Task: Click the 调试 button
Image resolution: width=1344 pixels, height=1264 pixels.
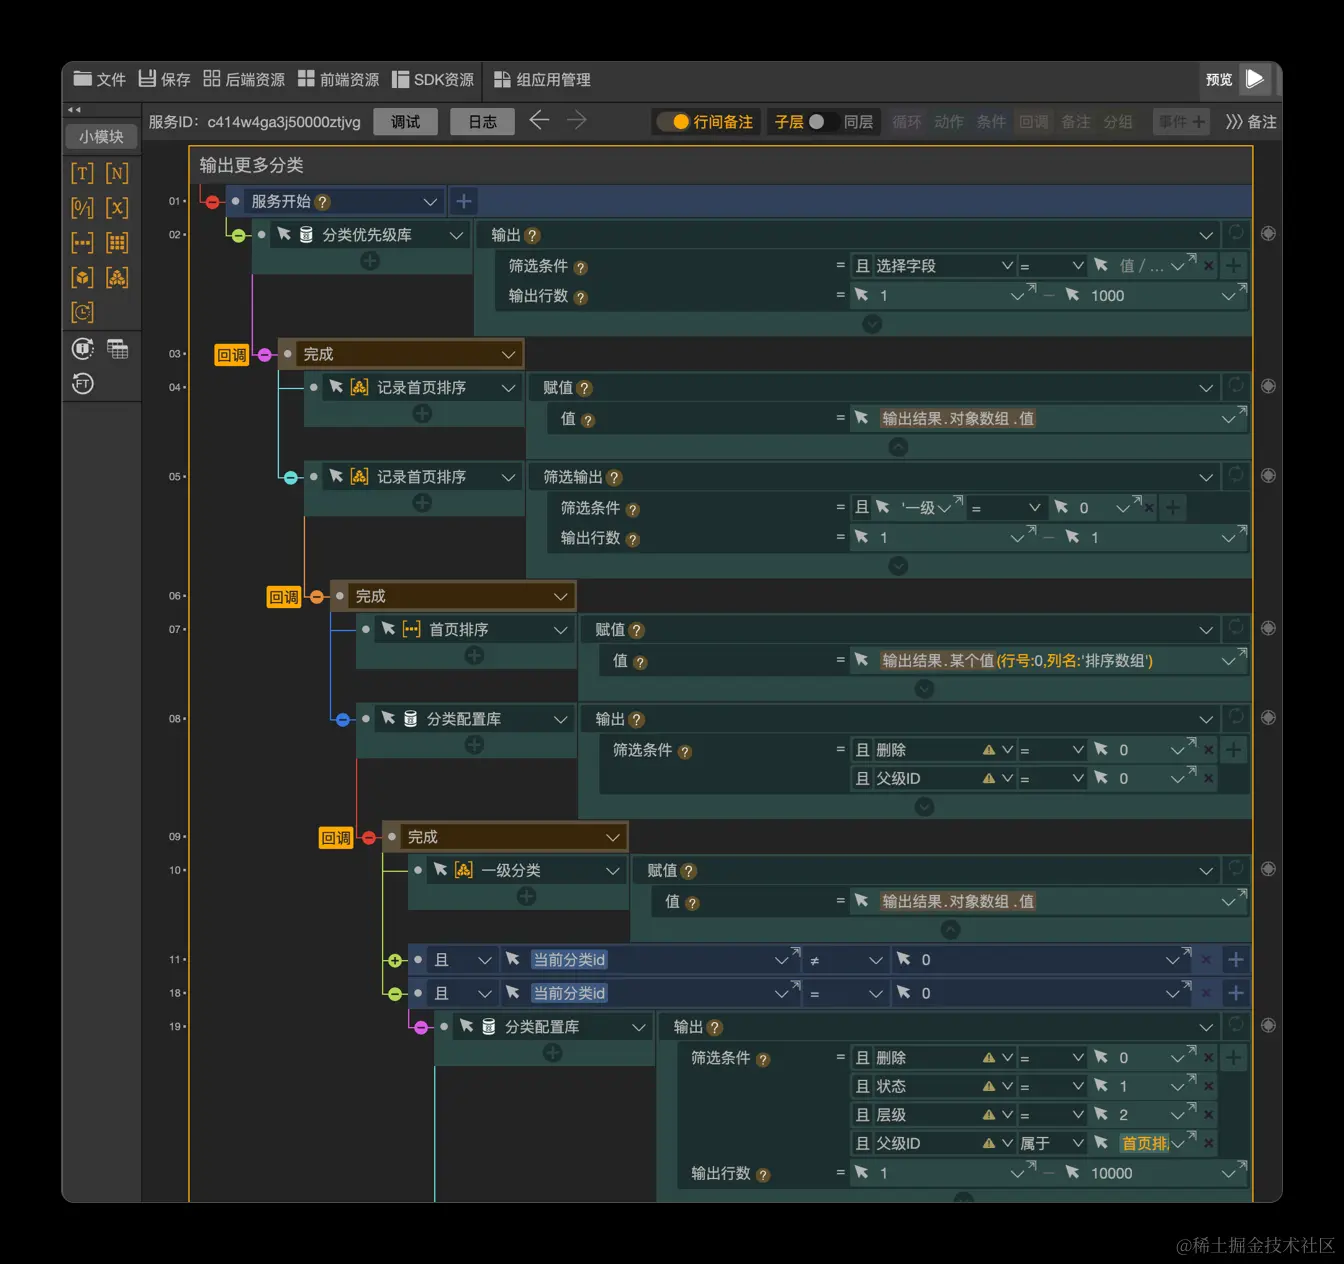Action: point(406,122)
